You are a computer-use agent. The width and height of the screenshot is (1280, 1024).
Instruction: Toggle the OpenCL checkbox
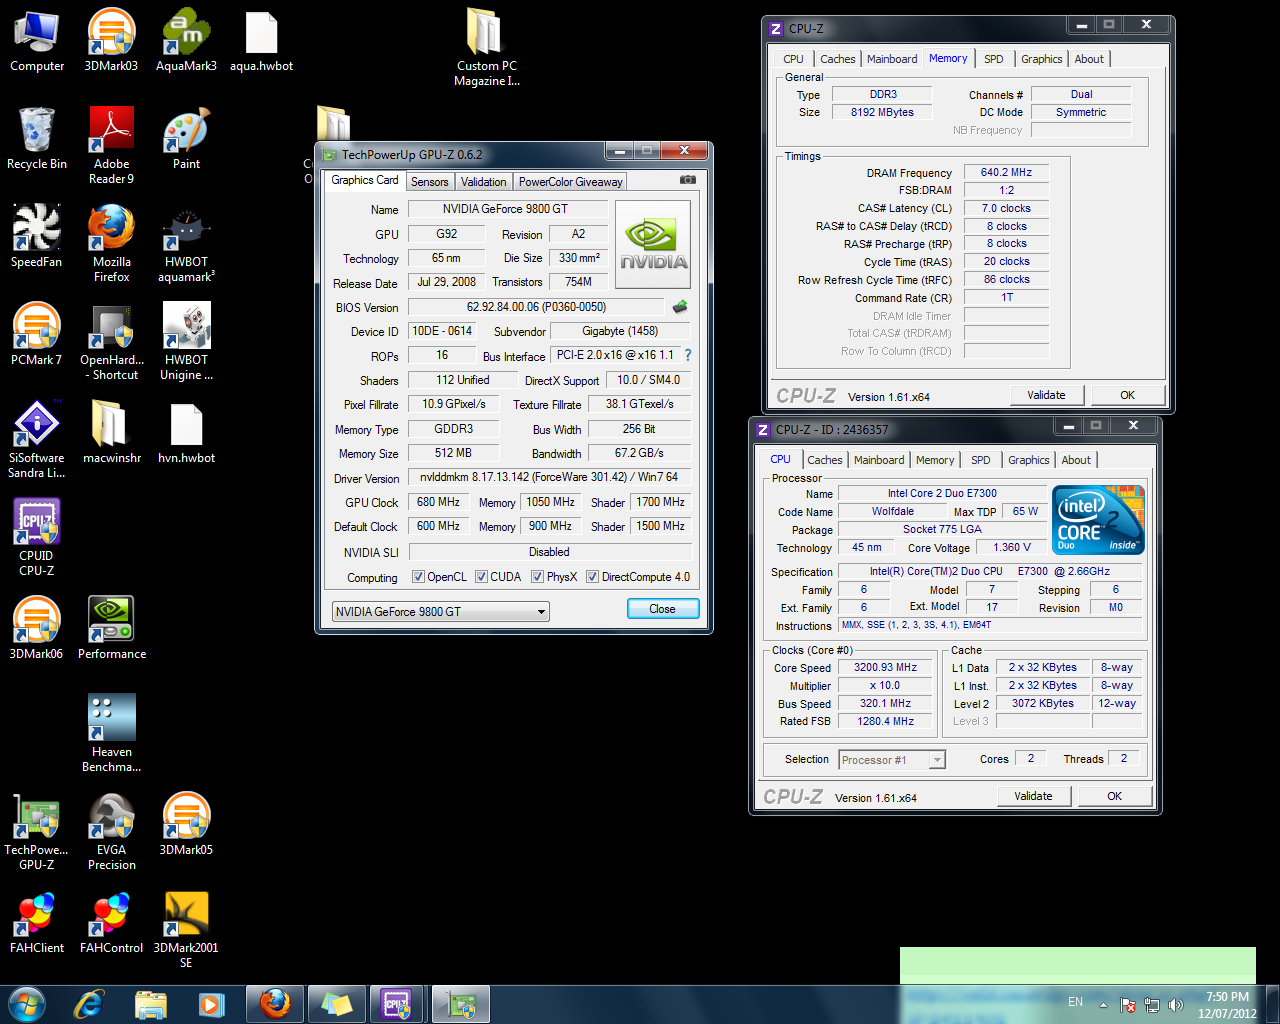pos(419,577)
